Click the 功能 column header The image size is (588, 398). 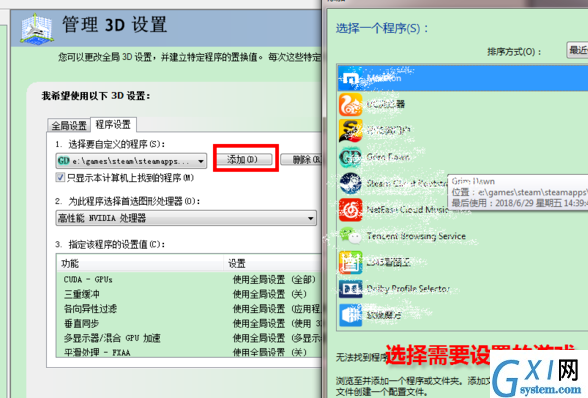(140, 263)
